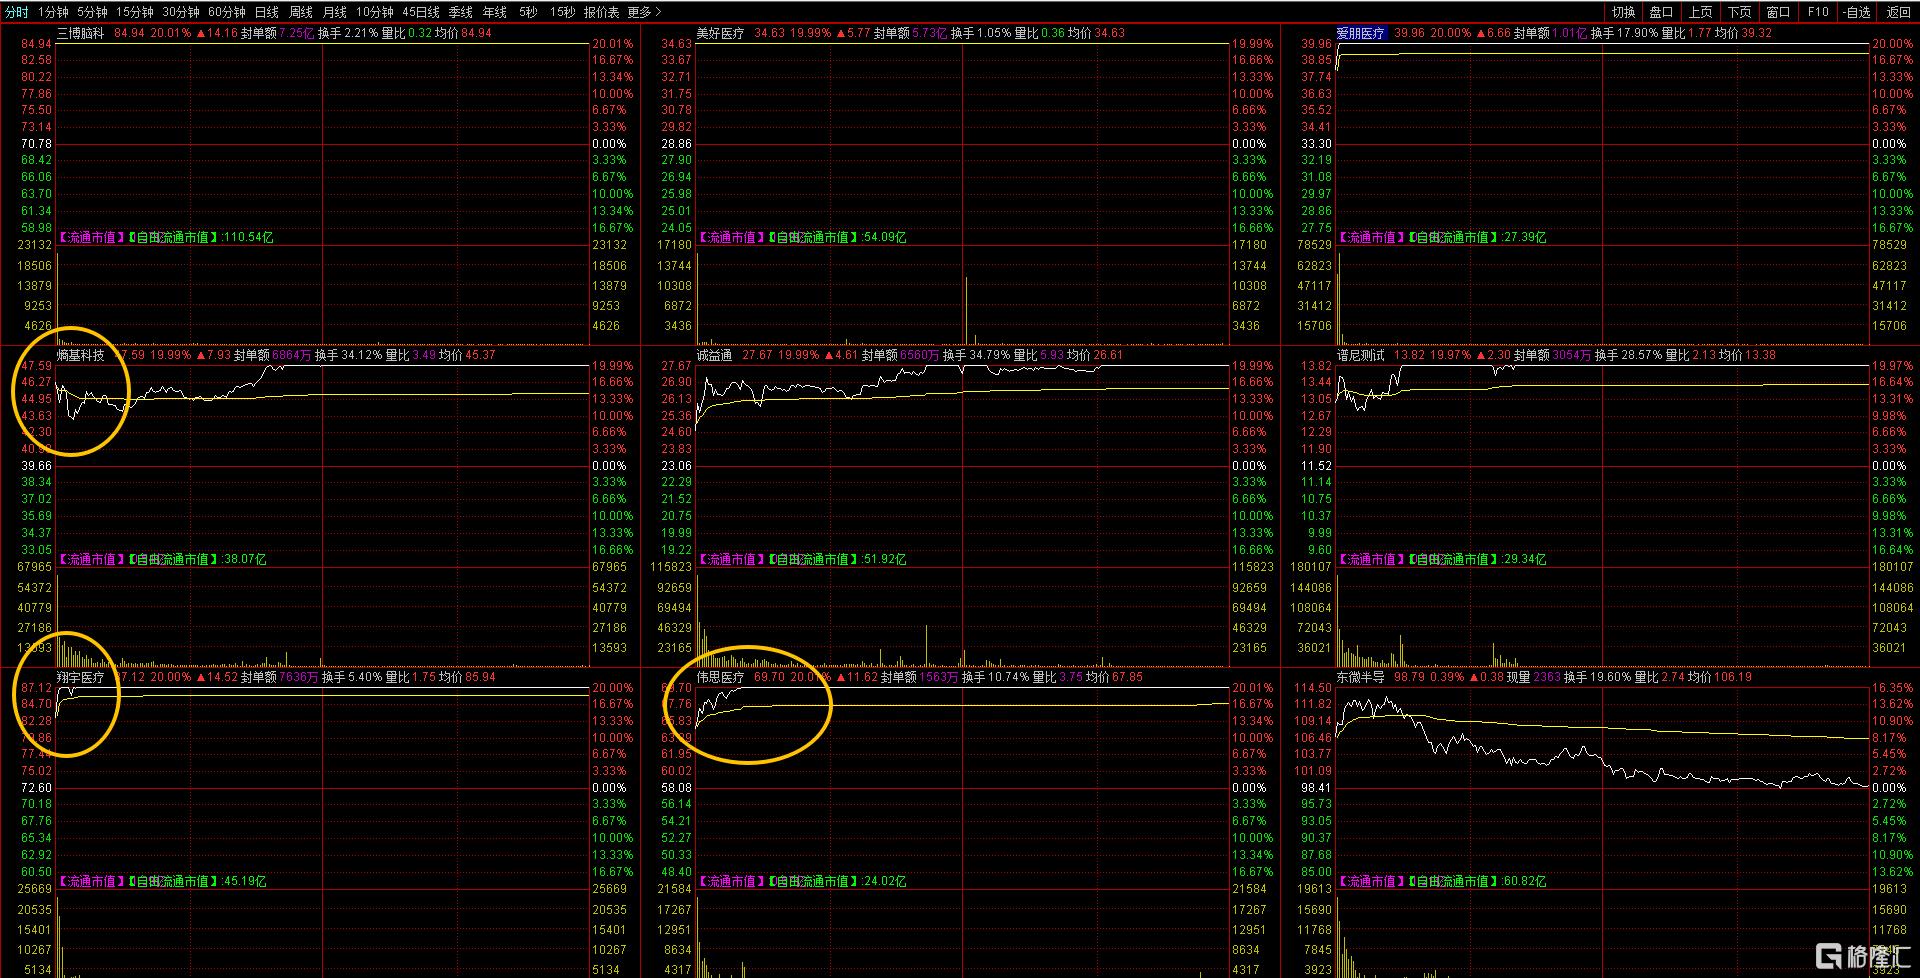The height and width of the screenshot is (978, 1920).
Task: Select the 15分钟 period tab
Action: [135, 12]
